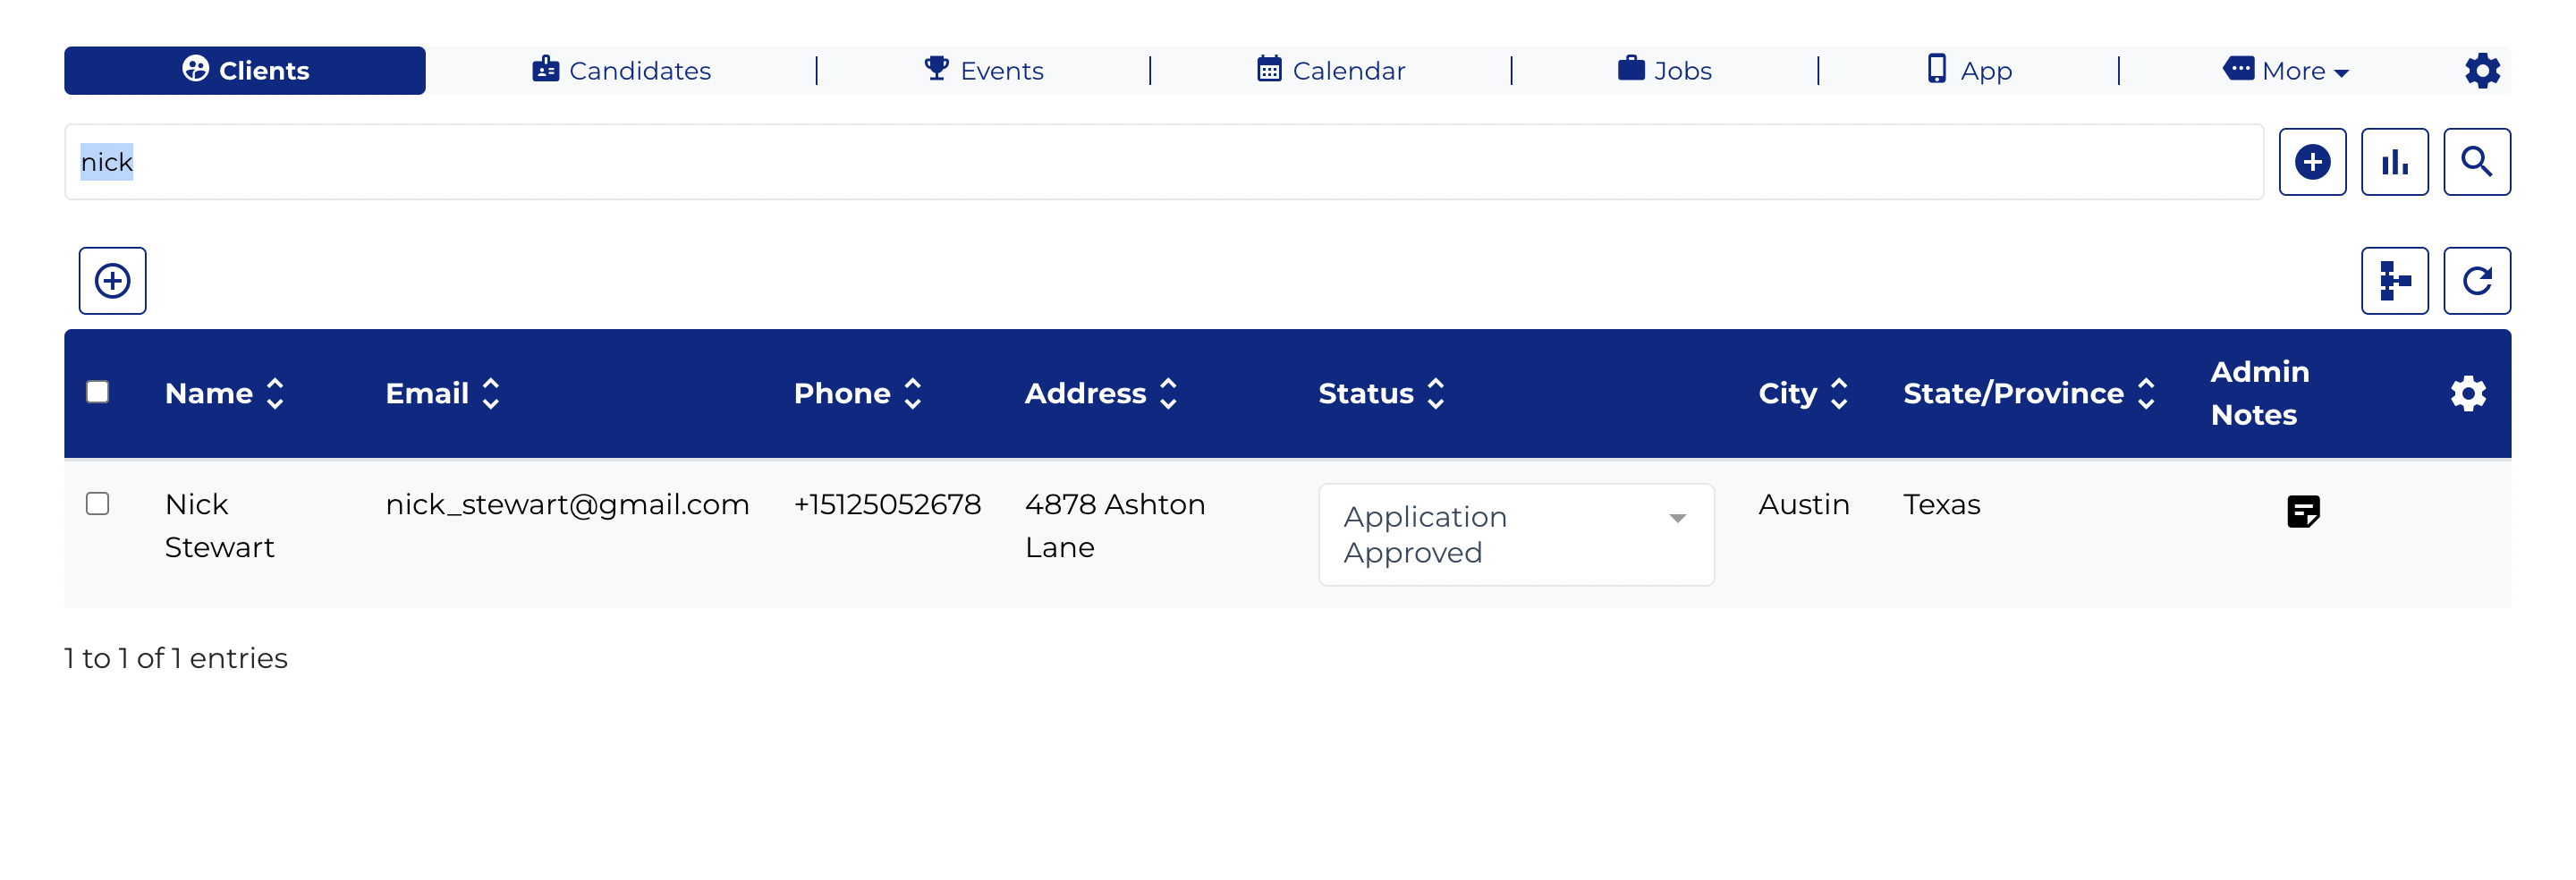Open the column tree layout icon
This screenshot has width=2576, height=880.
click(x=2394, y=281)
